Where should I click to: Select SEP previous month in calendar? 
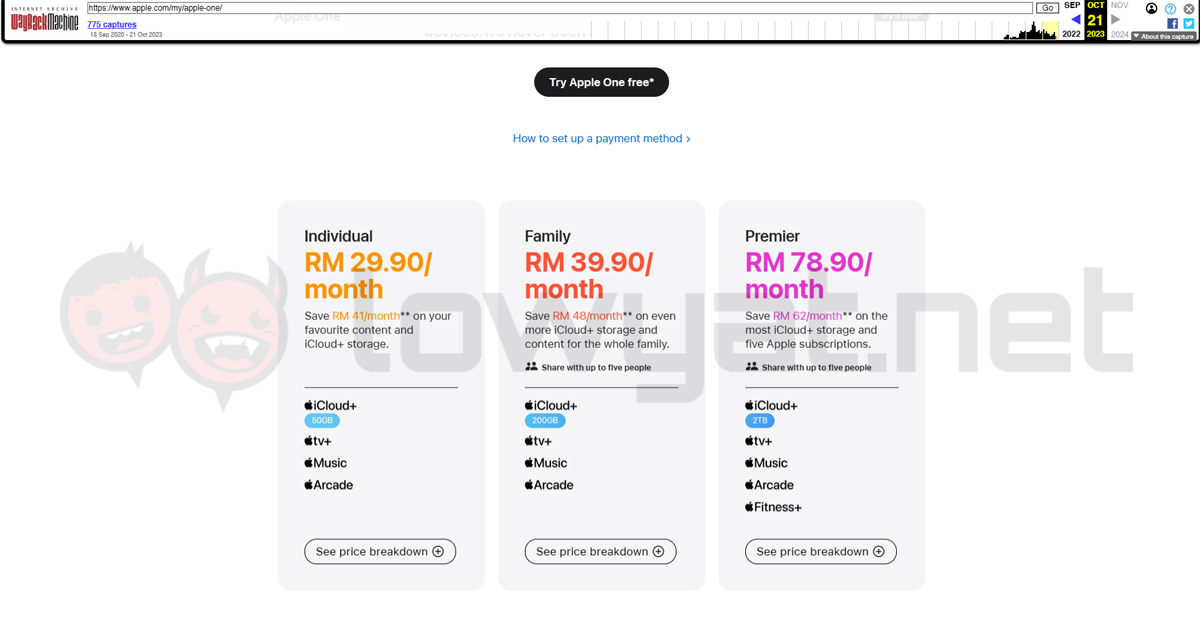coord(1072,5)
